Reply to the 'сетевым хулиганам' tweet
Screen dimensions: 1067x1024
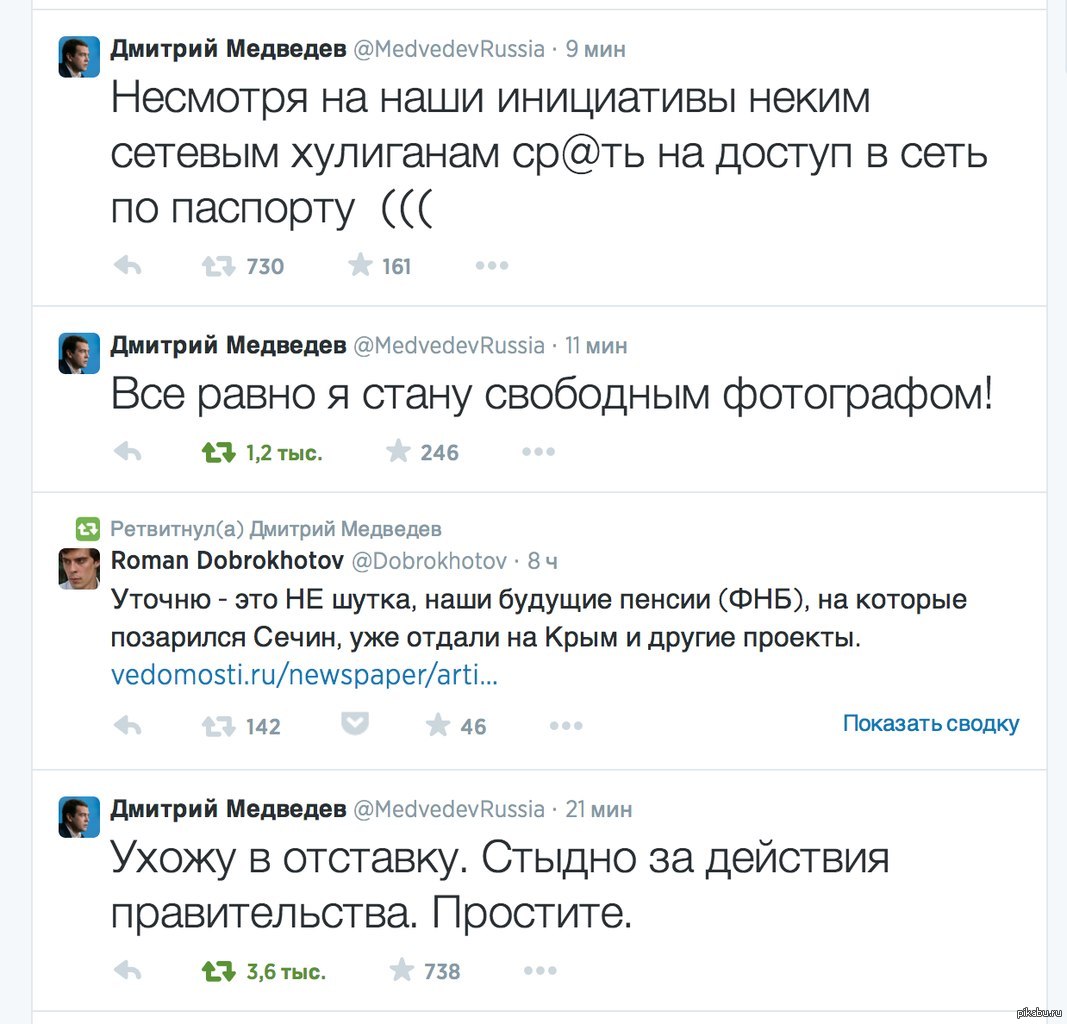pyautogui.click(x=127, y=266)
